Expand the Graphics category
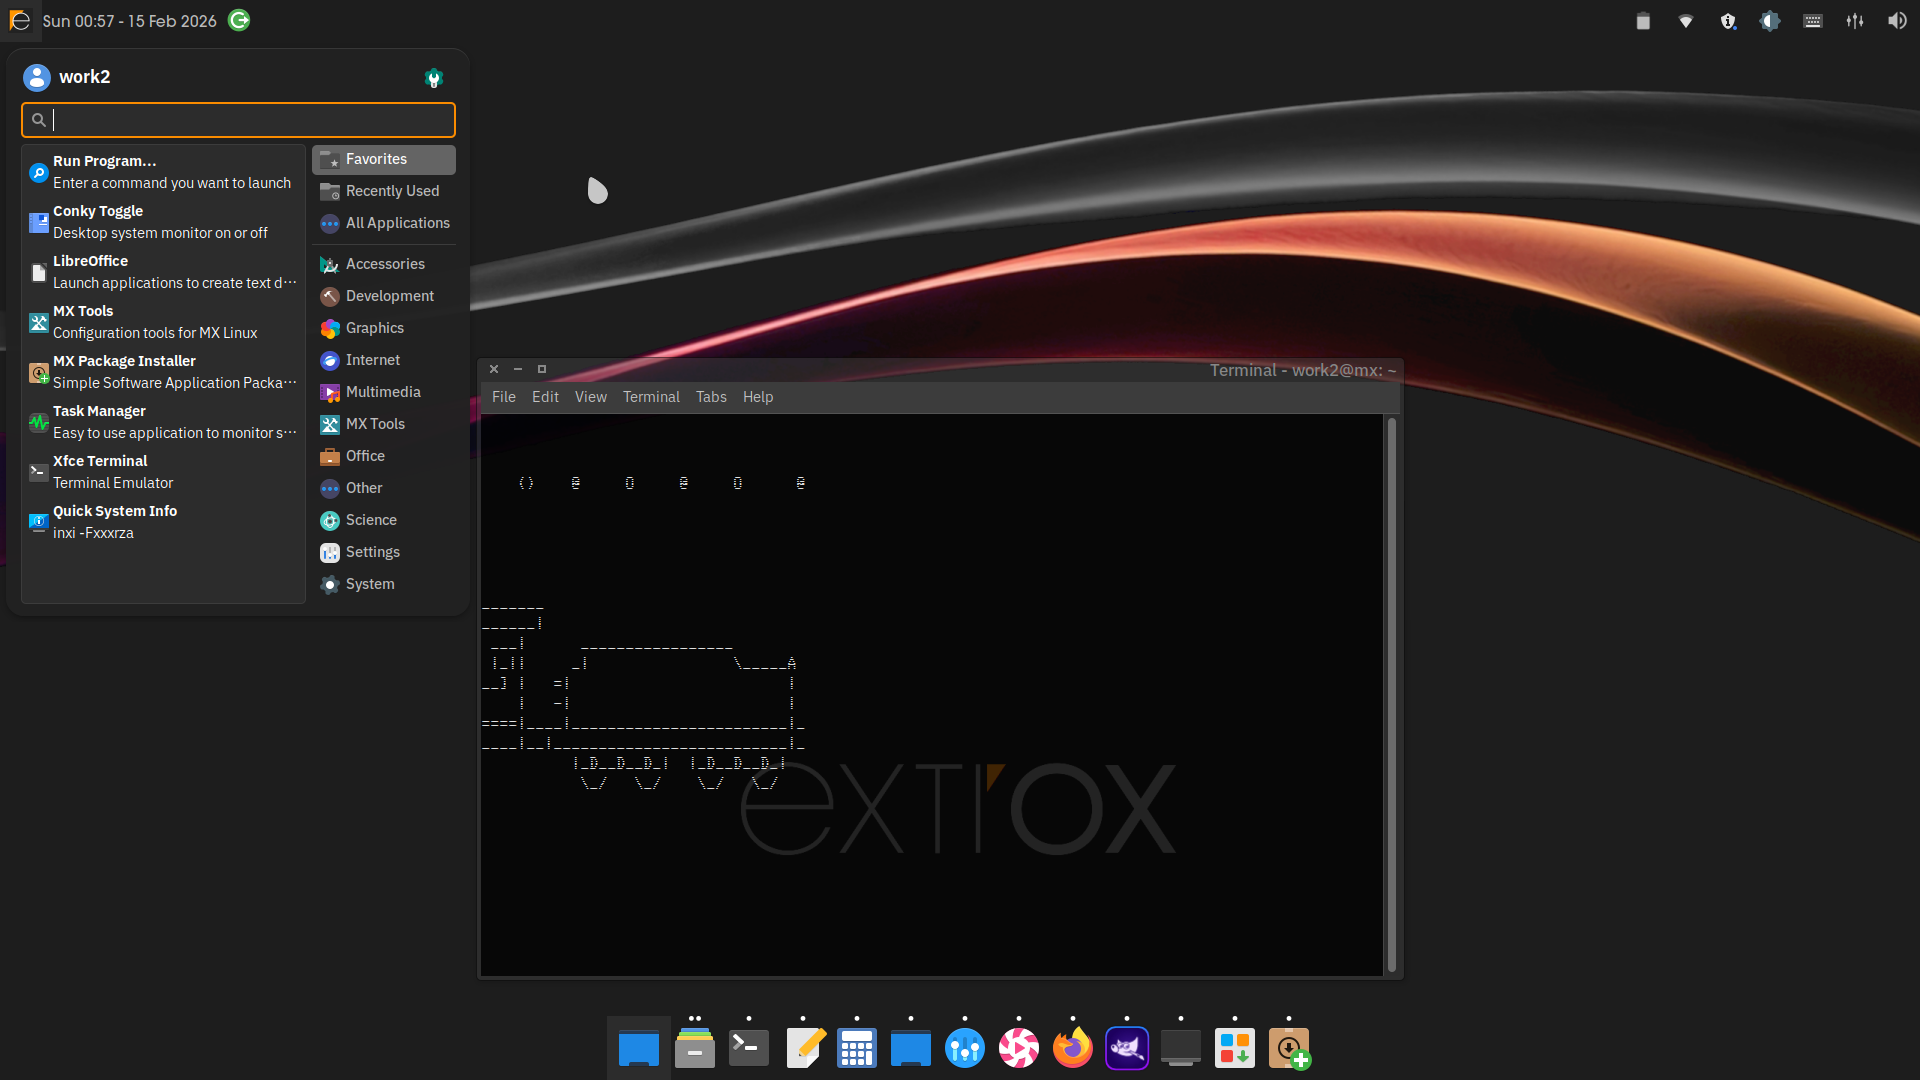The image size is (1920, 1080). [374, 328]
